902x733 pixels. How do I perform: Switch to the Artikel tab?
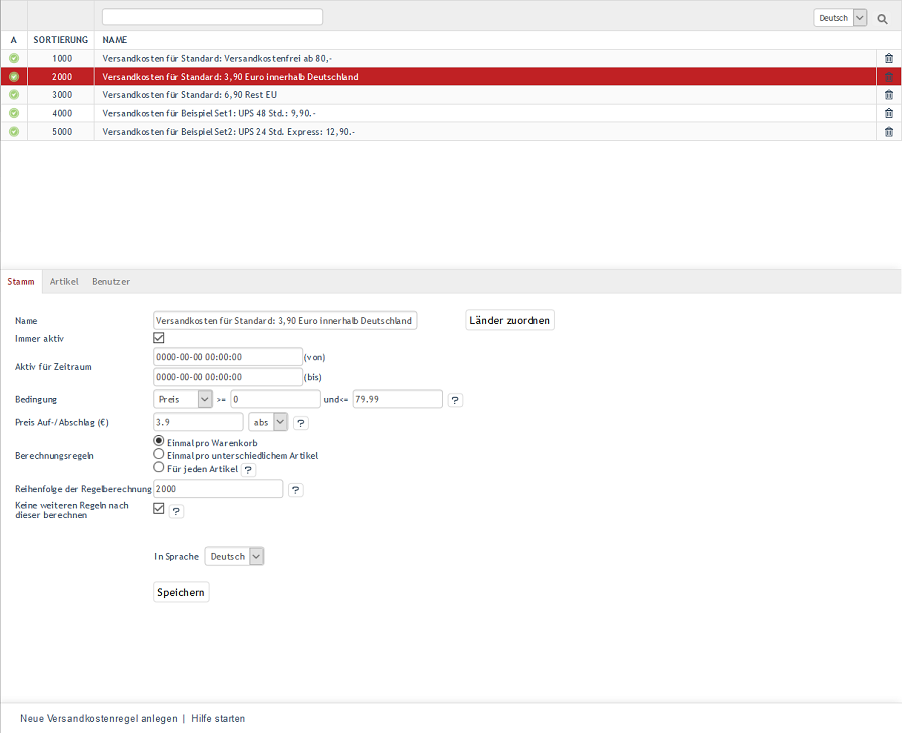click(x=64, y=282)
